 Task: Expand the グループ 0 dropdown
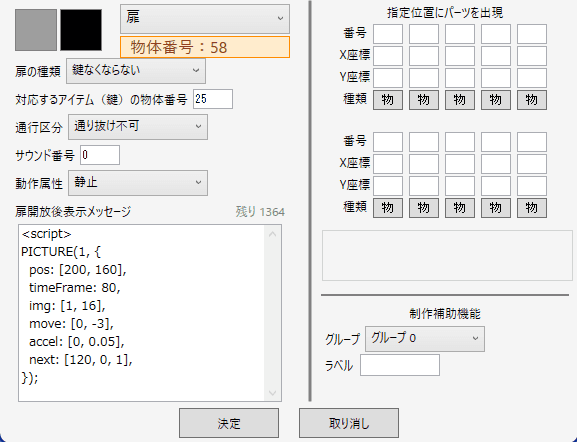click(x=425, y=339)
